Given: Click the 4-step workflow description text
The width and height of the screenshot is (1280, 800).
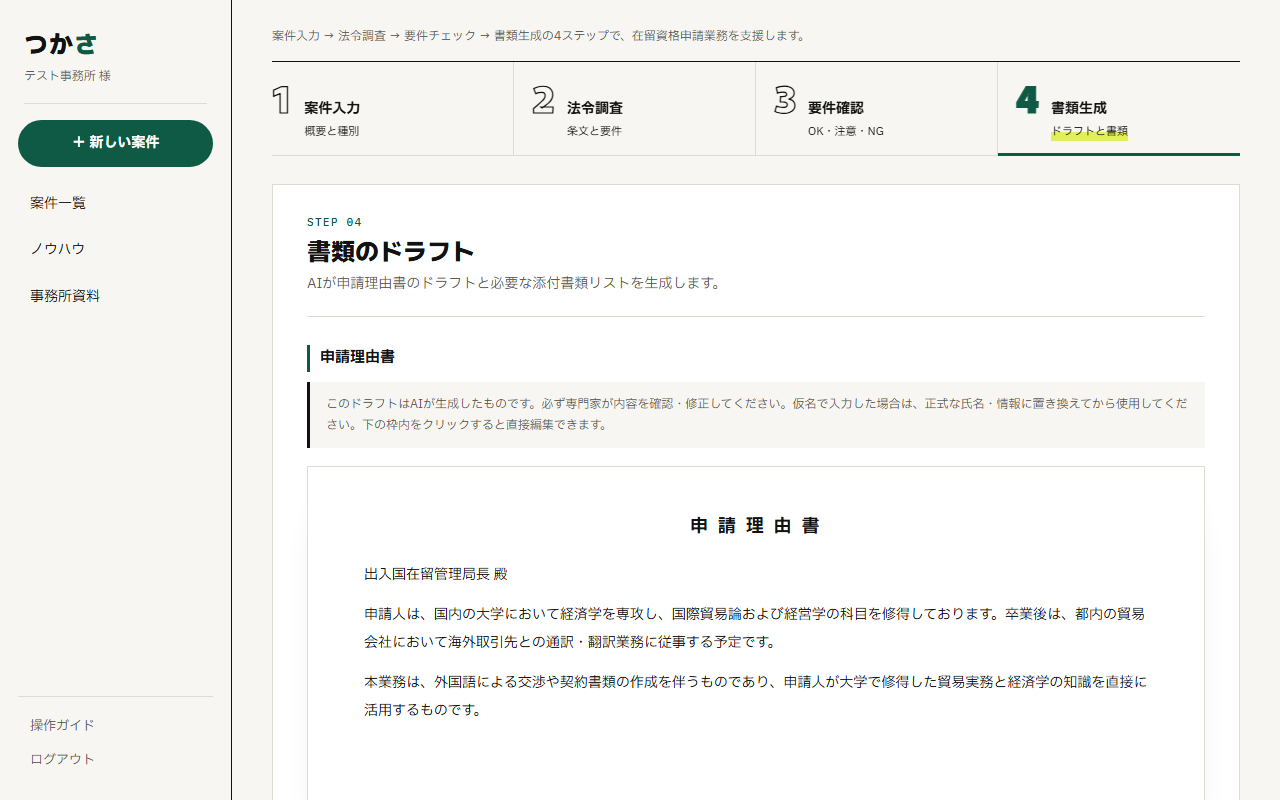Looking at the screenshot, I should pos(538,36).
